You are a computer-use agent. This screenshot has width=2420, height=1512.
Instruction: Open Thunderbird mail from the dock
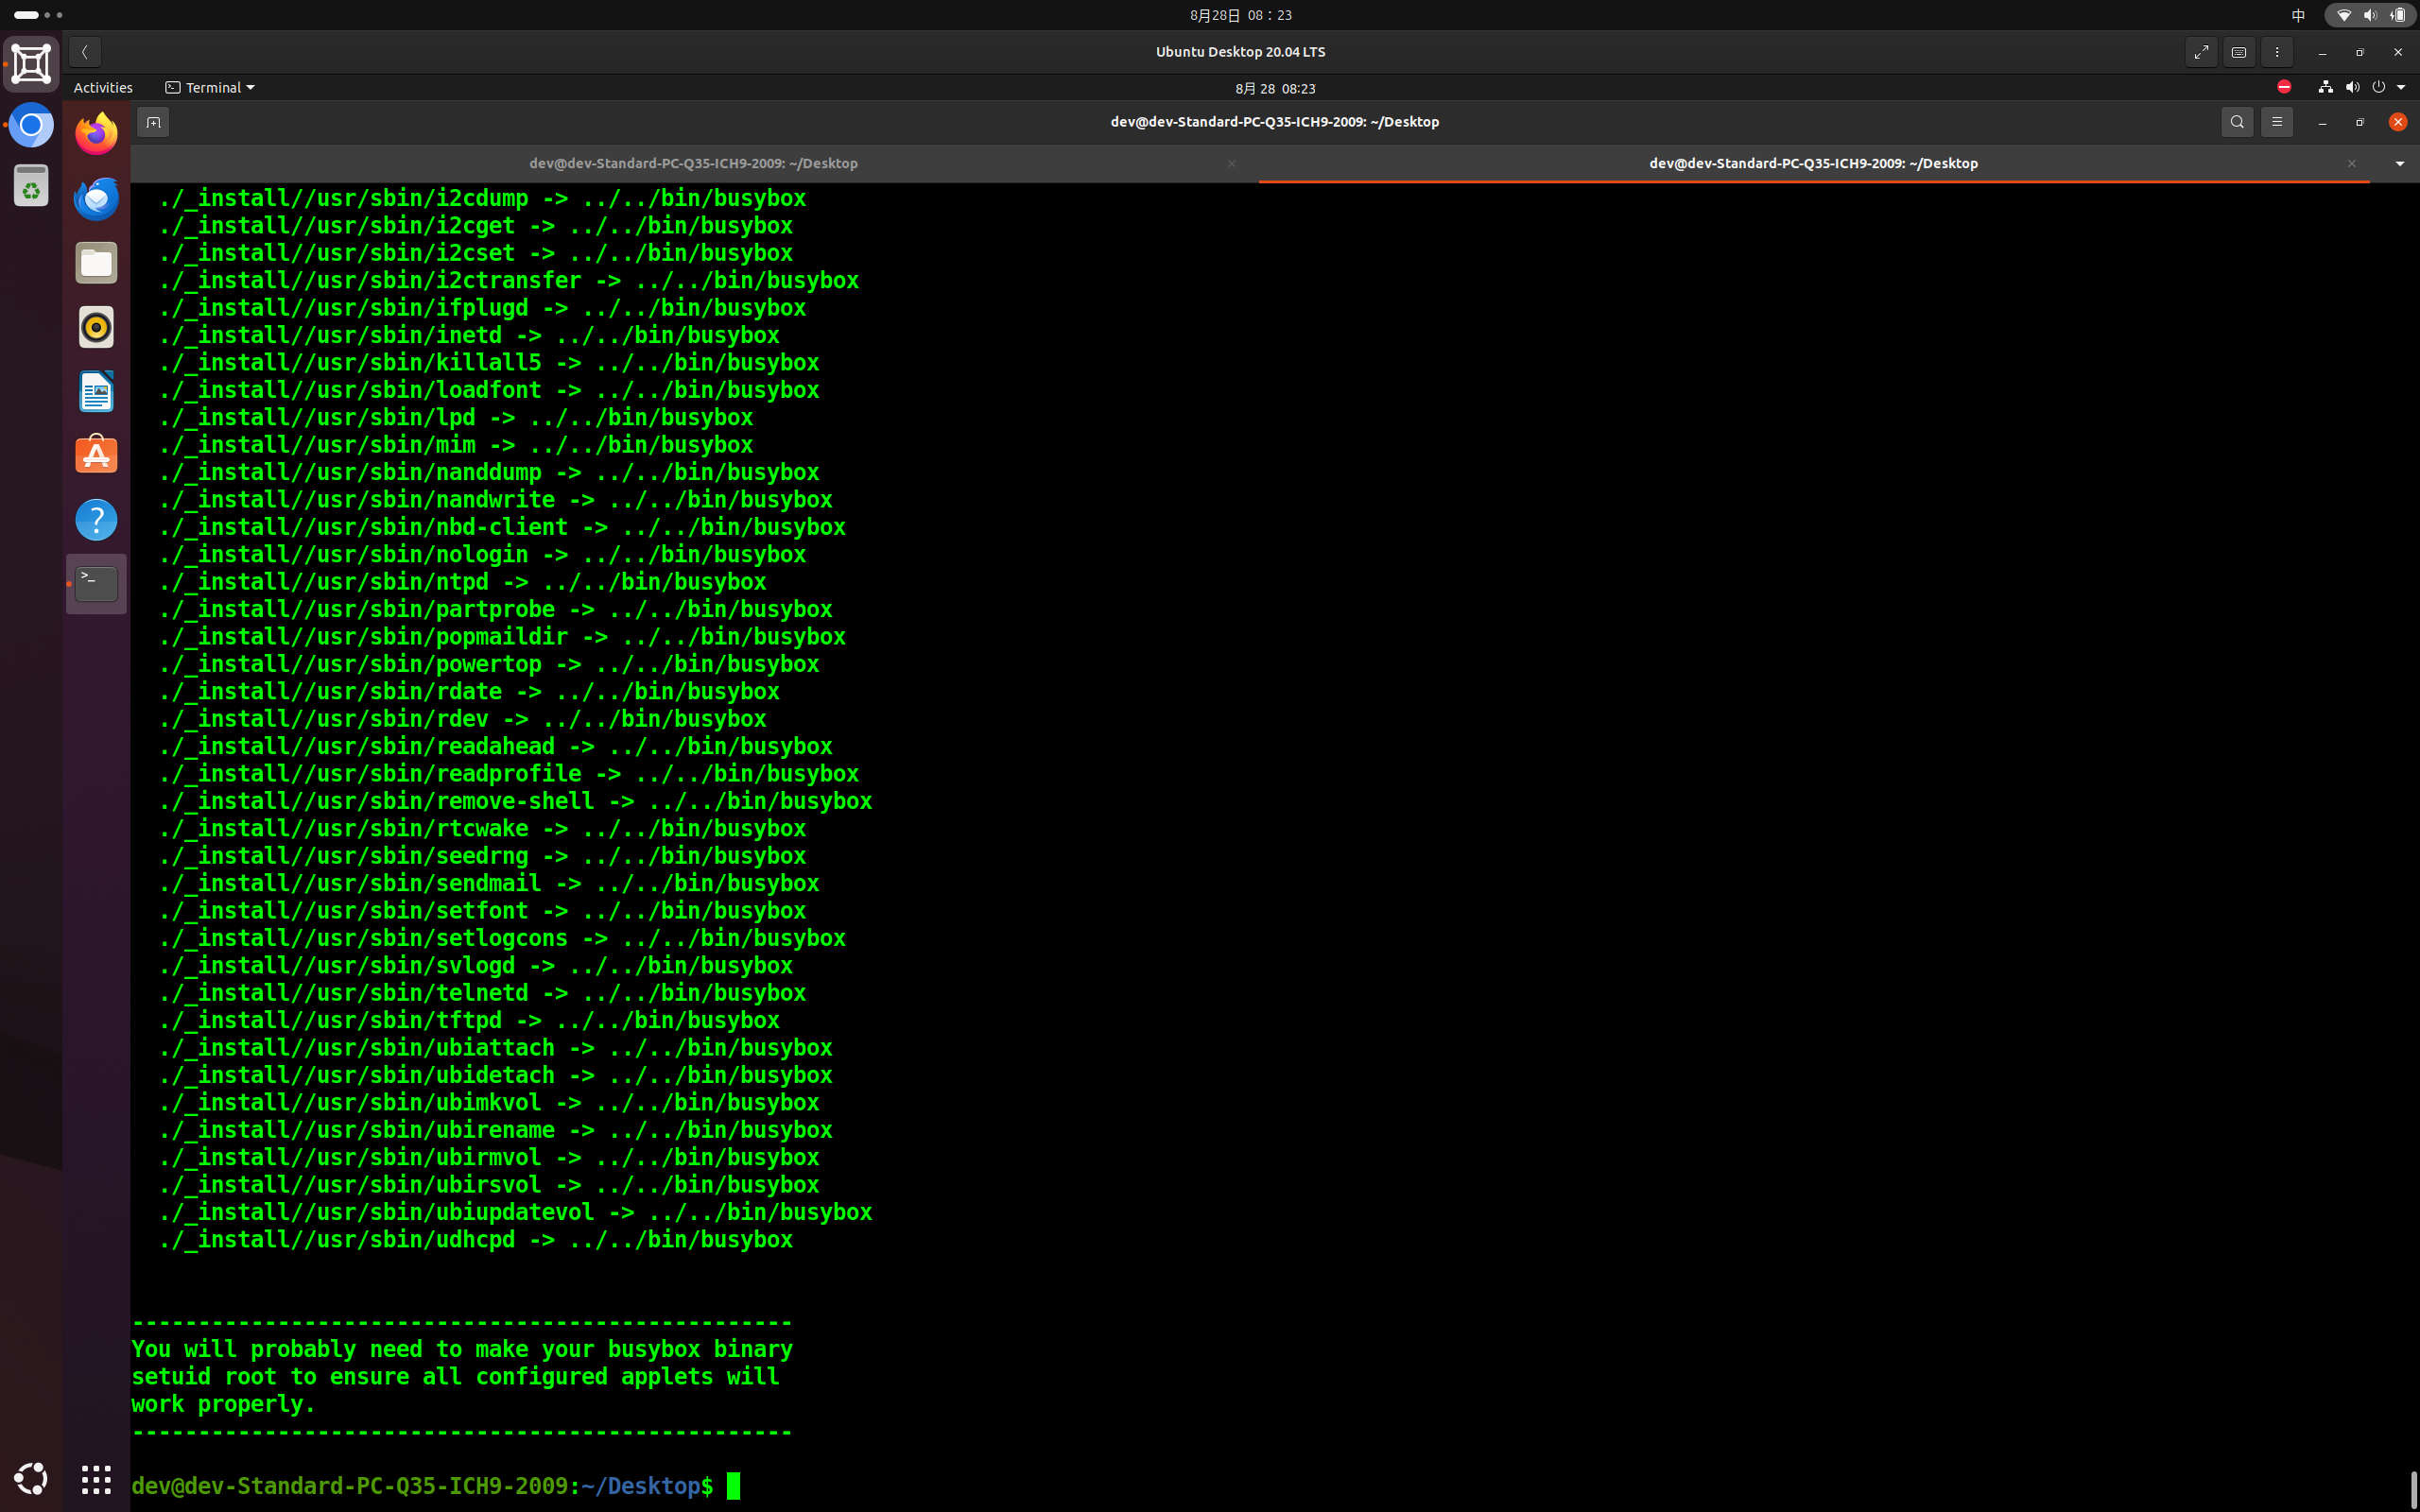click(x=97, y=199)
